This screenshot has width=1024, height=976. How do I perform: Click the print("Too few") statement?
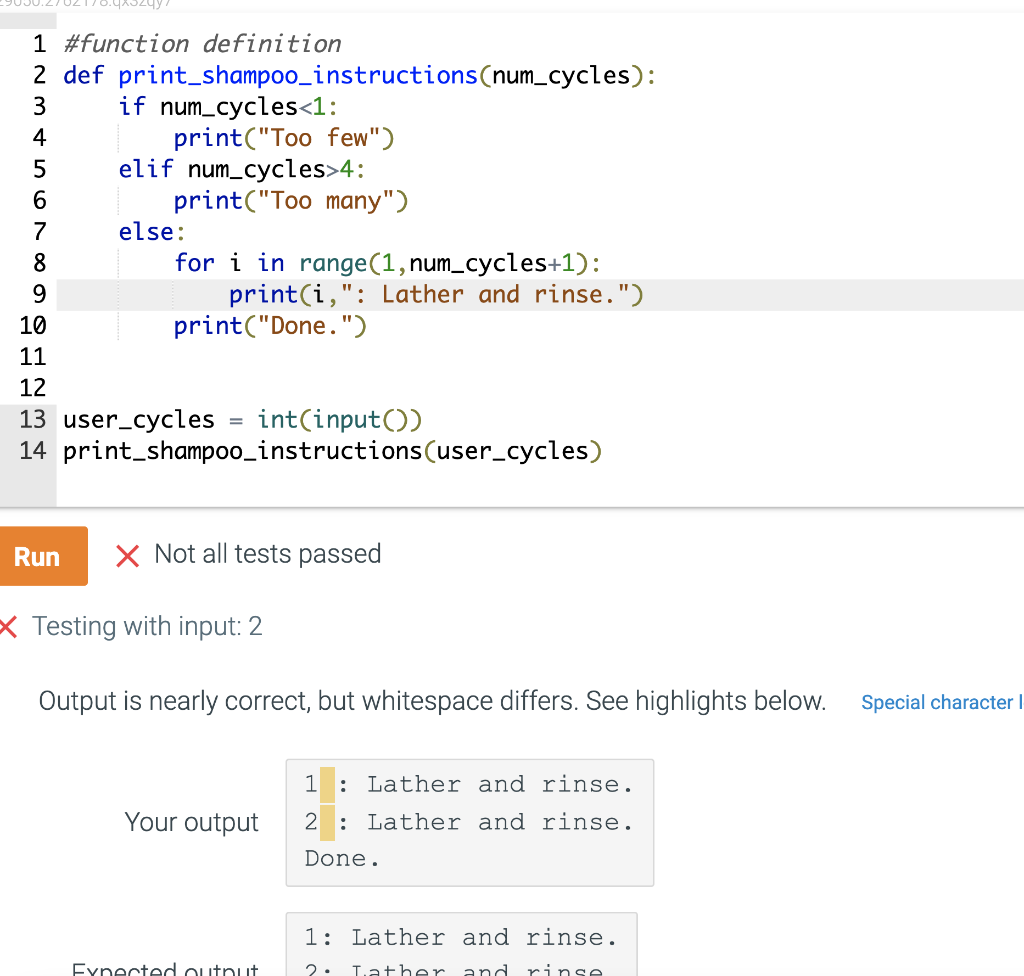click(x=284, y=138)
